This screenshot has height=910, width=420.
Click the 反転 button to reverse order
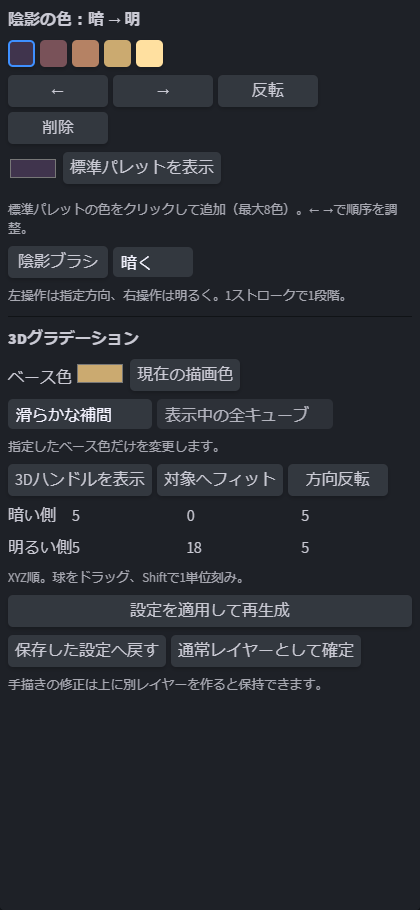pyautogui.click(x=268, y=91)
